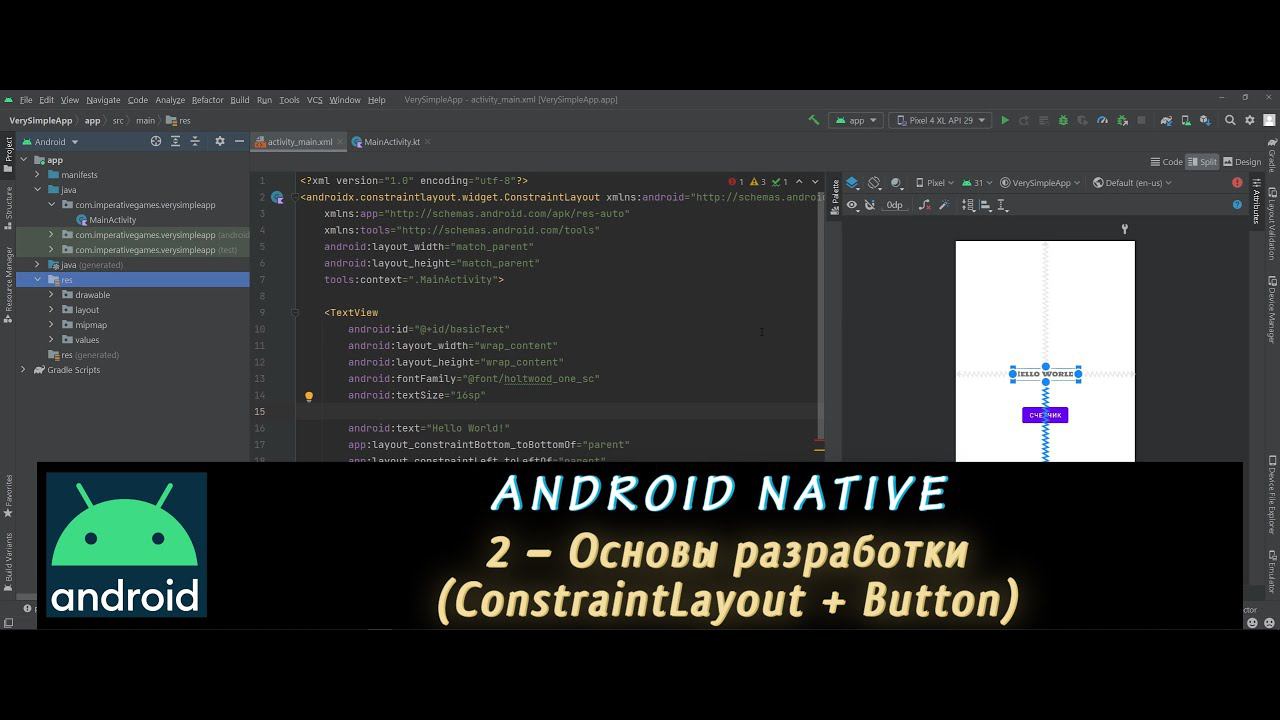Select the activity_main.xml editor tab

(x=297, y=142)
